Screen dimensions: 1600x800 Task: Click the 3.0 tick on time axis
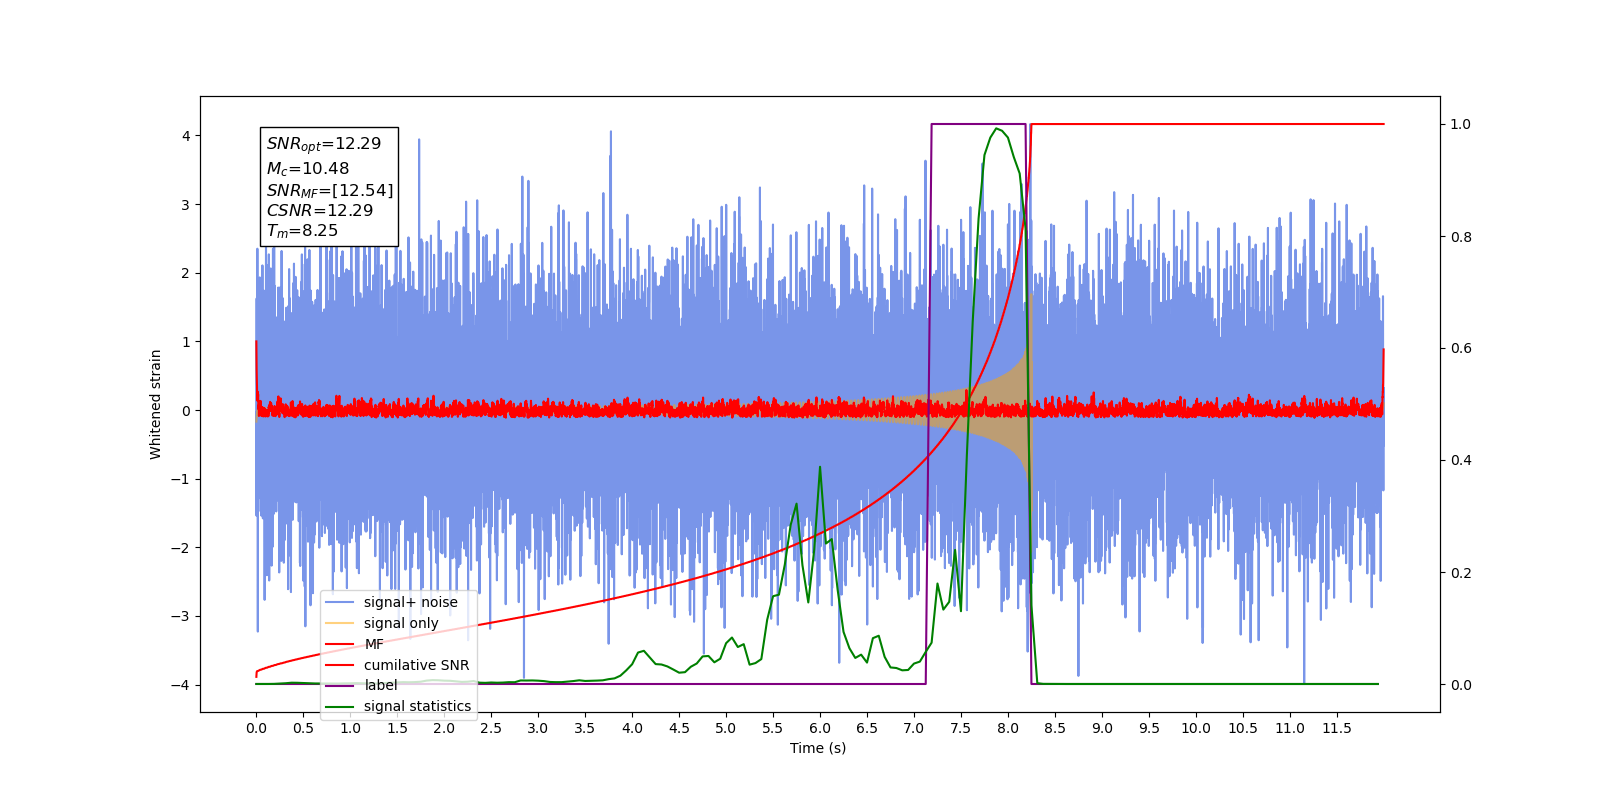click(x=538, y=728)
